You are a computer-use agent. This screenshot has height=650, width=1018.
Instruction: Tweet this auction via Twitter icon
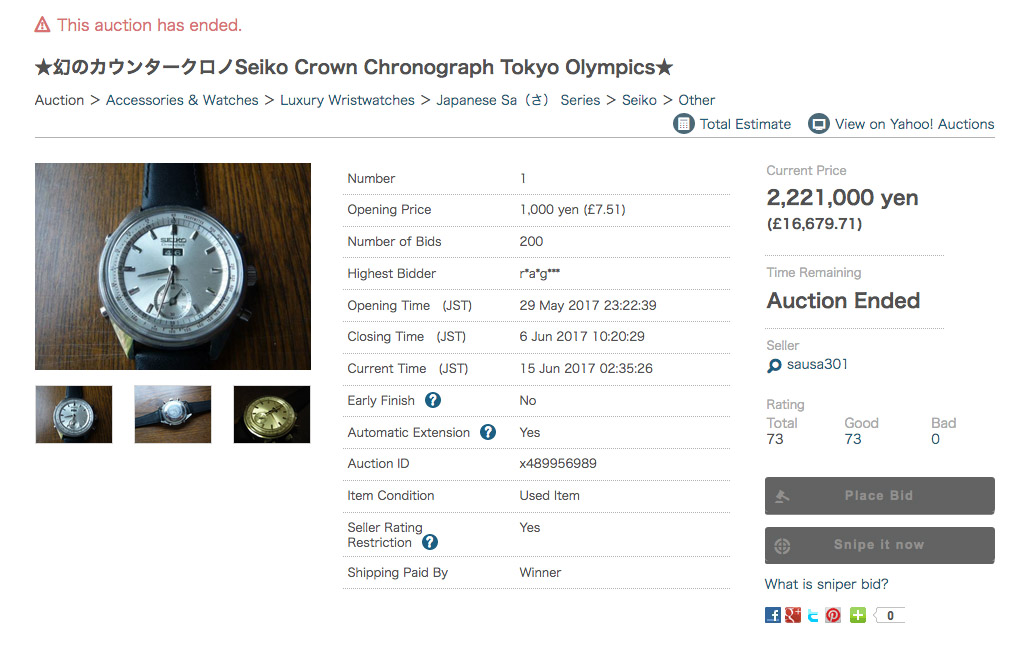point(813,615)
